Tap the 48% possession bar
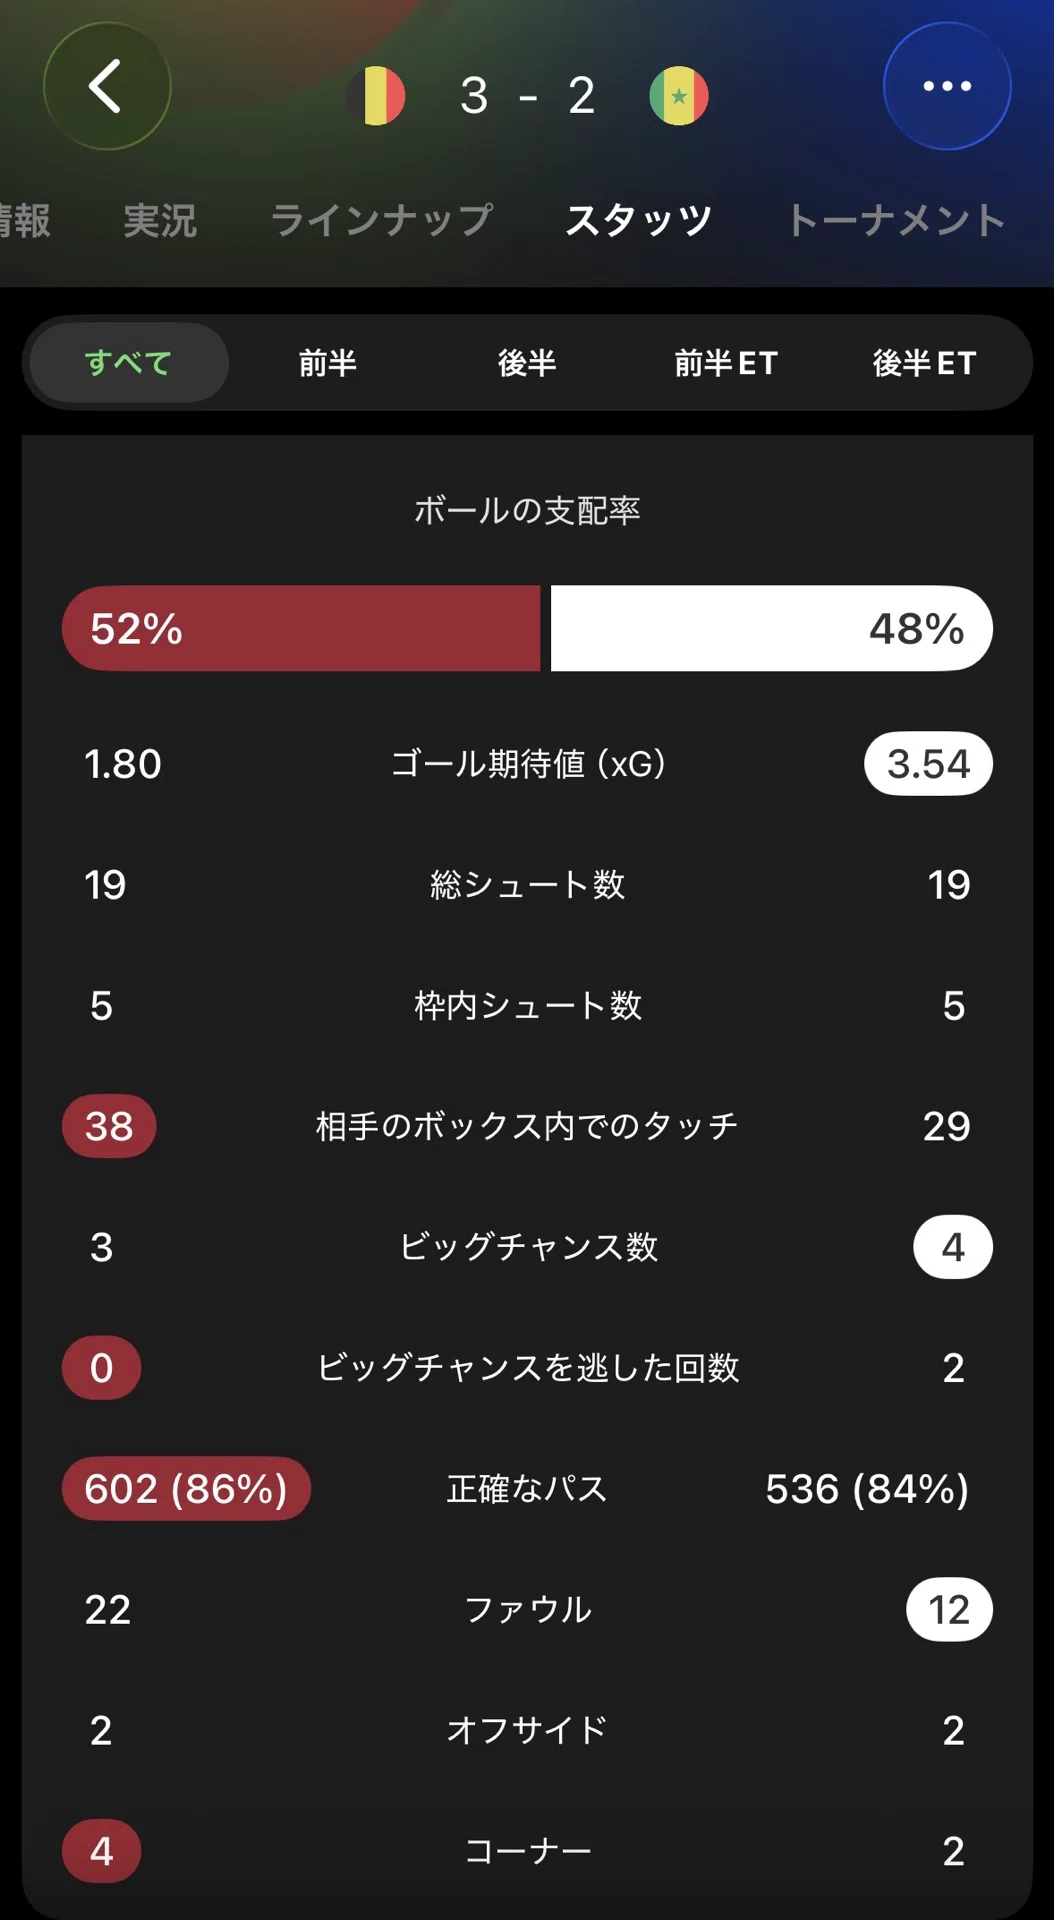1054x1920 pixels. (x=772, y=628)
